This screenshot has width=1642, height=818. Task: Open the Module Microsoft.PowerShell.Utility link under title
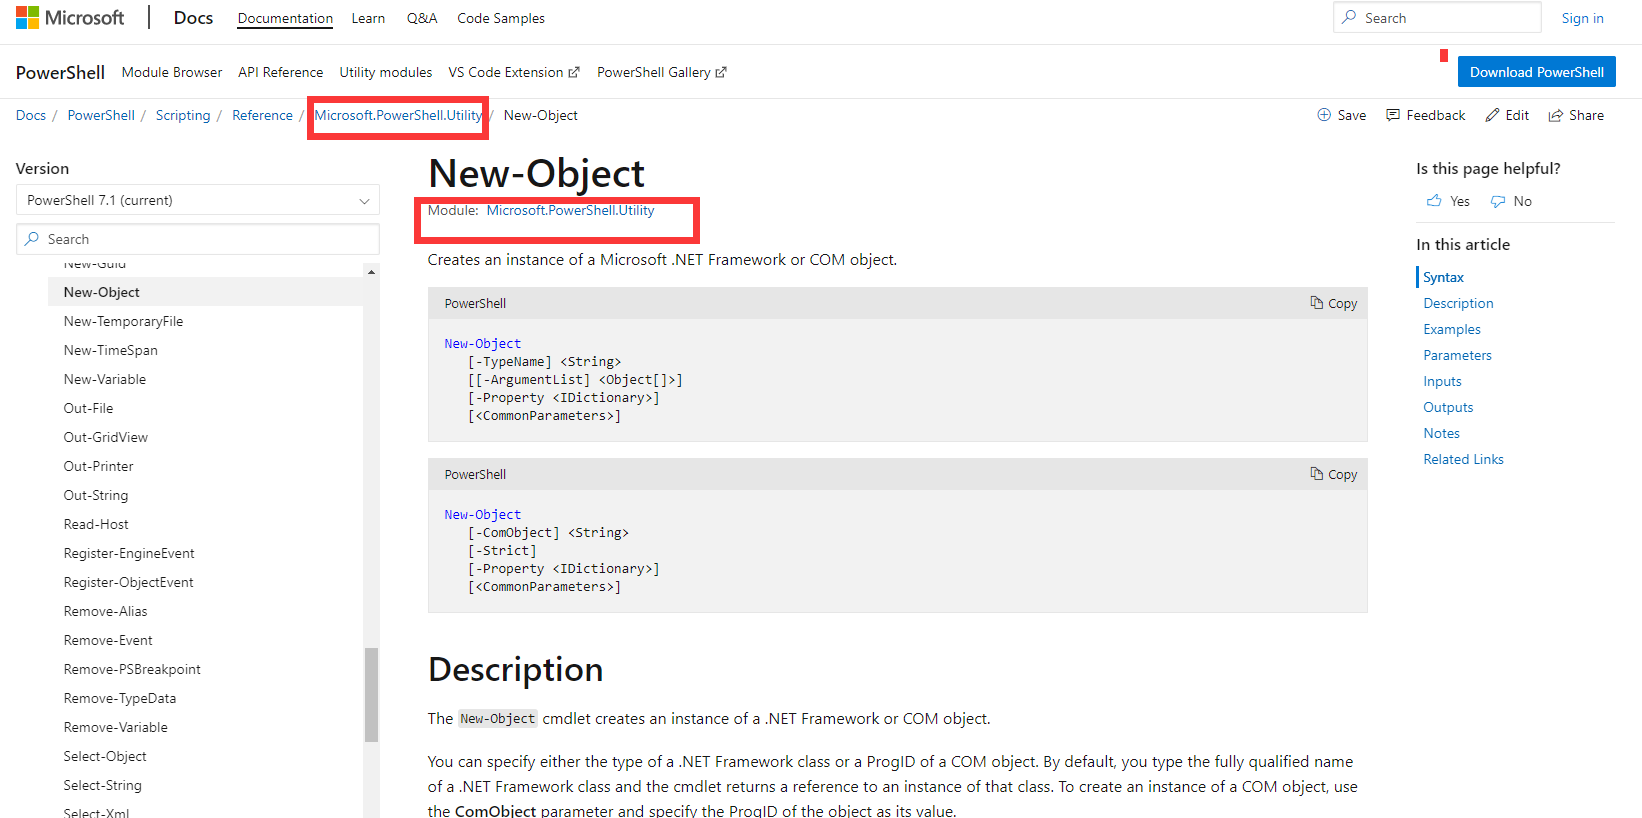(x=570, y=210)
